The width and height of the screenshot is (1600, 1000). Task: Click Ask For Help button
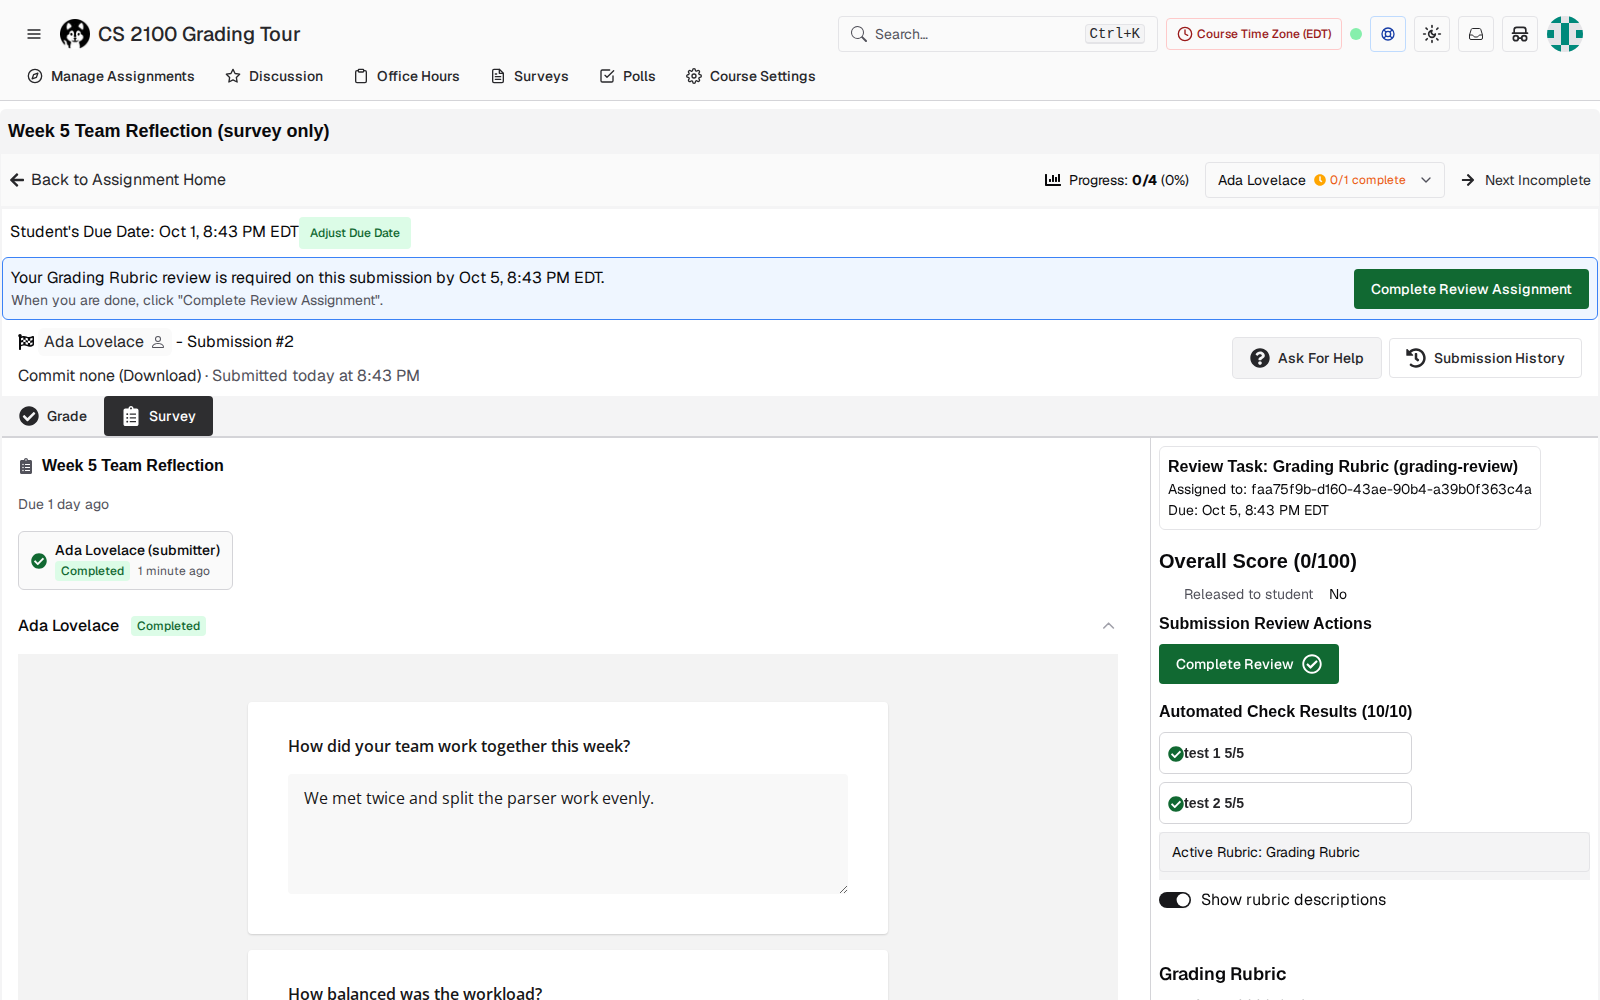click(x=1307, y=358)
